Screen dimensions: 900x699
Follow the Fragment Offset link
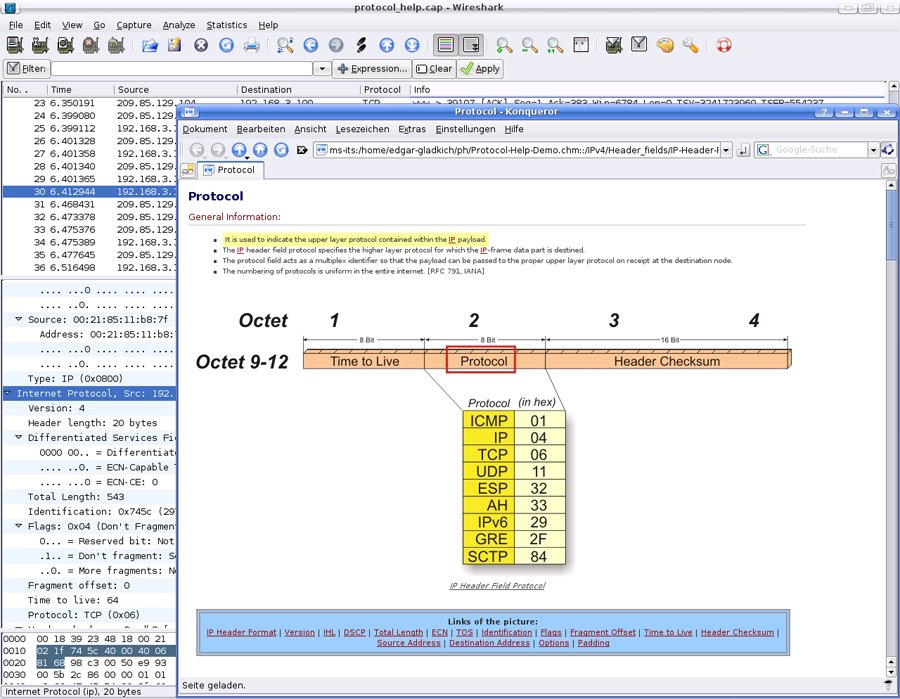tap(603, 632)
